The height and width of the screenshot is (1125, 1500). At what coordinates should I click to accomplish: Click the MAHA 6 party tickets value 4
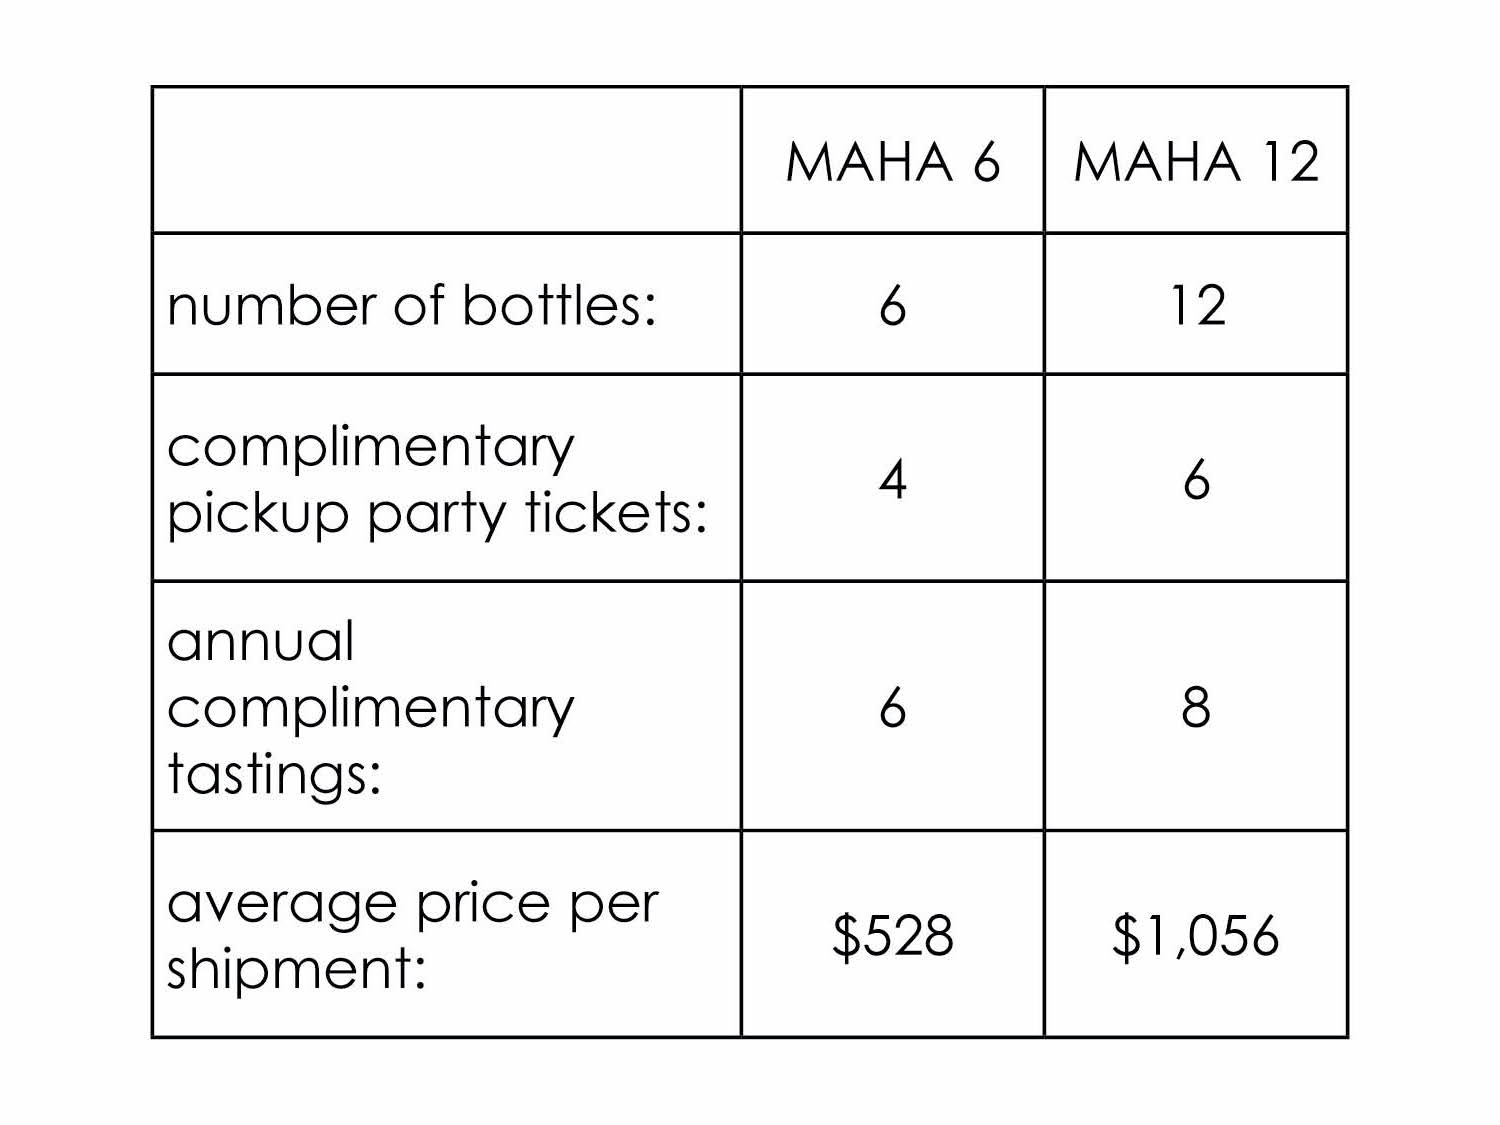893,480
